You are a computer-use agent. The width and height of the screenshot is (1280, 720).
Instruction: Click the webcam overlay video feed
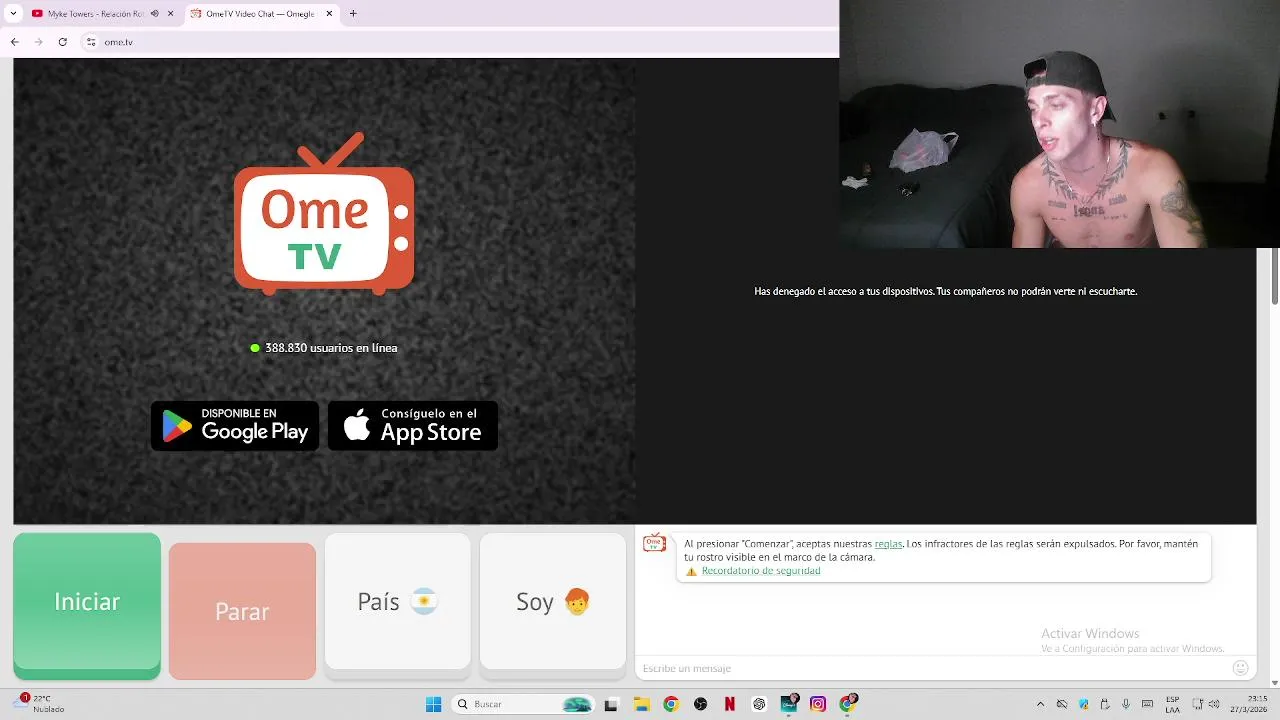coord(1059,124)
